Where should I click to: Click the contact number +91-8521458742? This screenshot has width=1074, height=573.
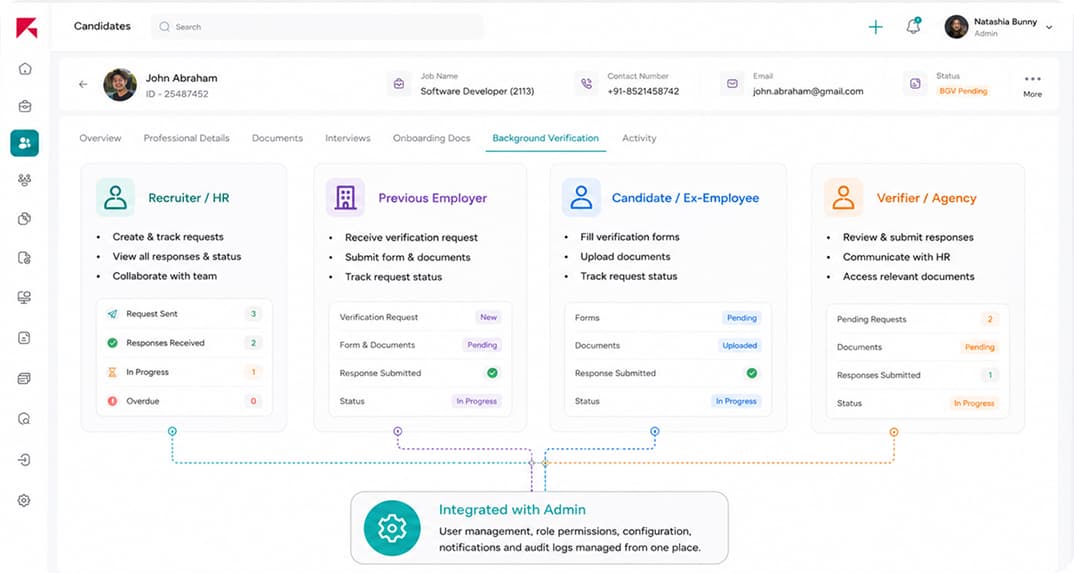643,91
